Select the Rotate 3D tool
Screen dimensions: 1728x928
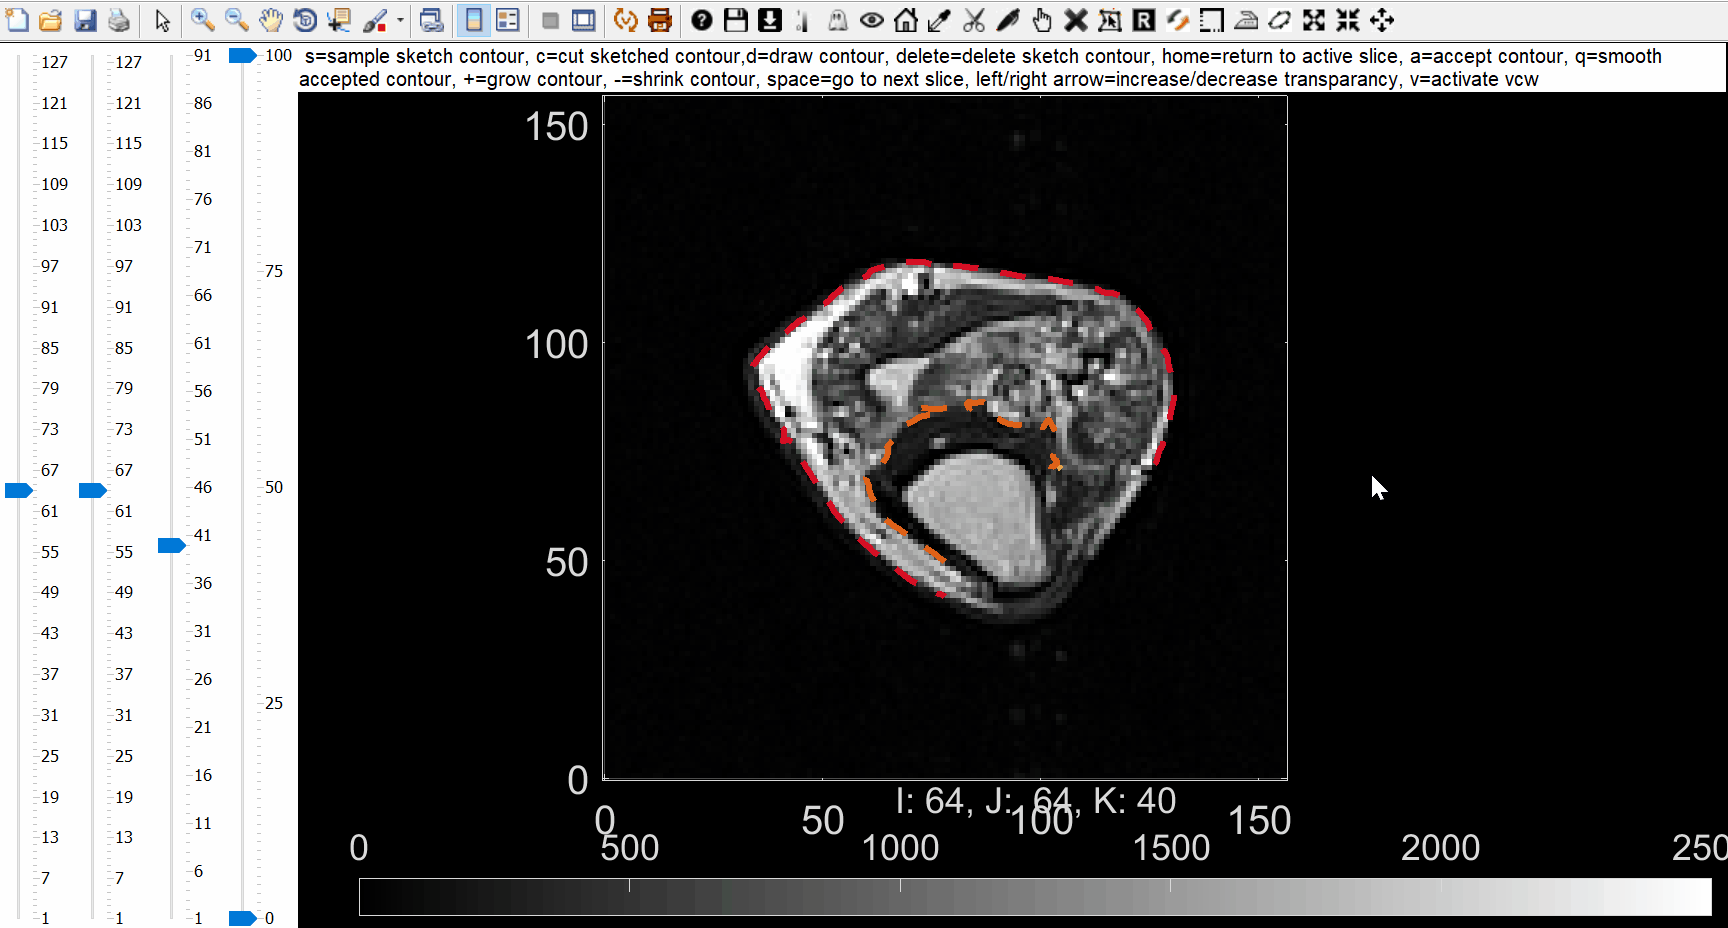click(x=305, y=20)
